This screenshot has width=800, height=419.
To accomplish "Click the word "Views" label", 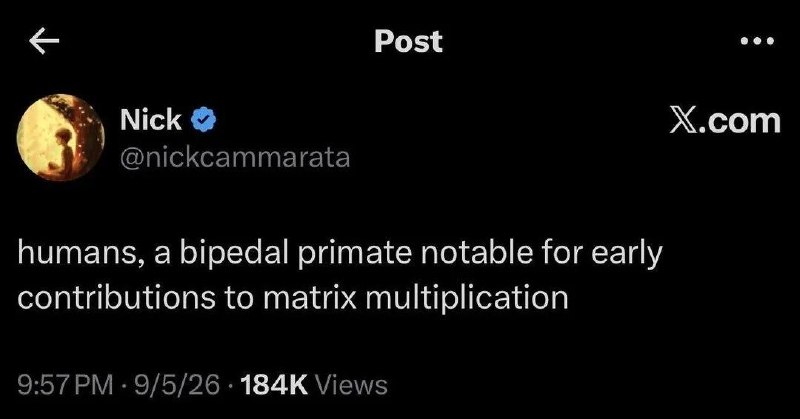I will pos(352,385).
